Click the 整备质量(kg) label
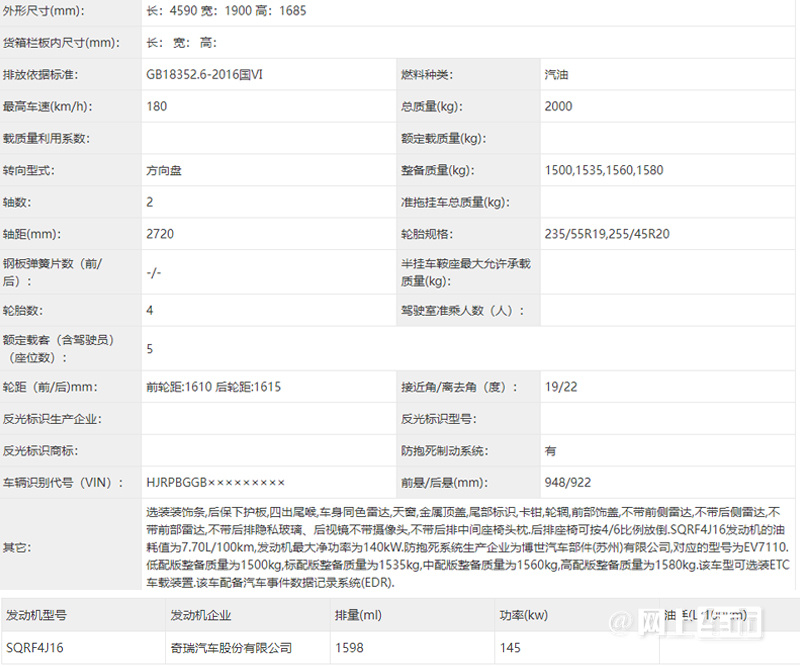The image size is (800, 667). [437, 170]
